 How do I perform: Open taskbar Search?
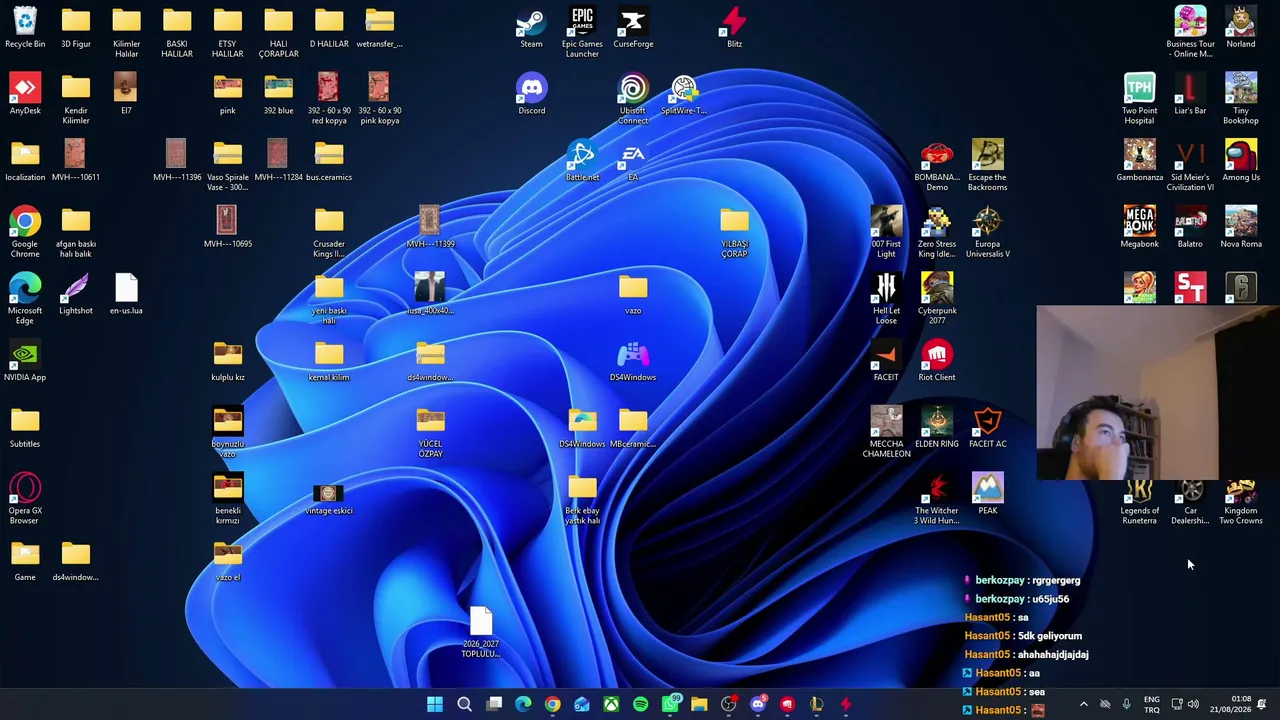point(464,705)
